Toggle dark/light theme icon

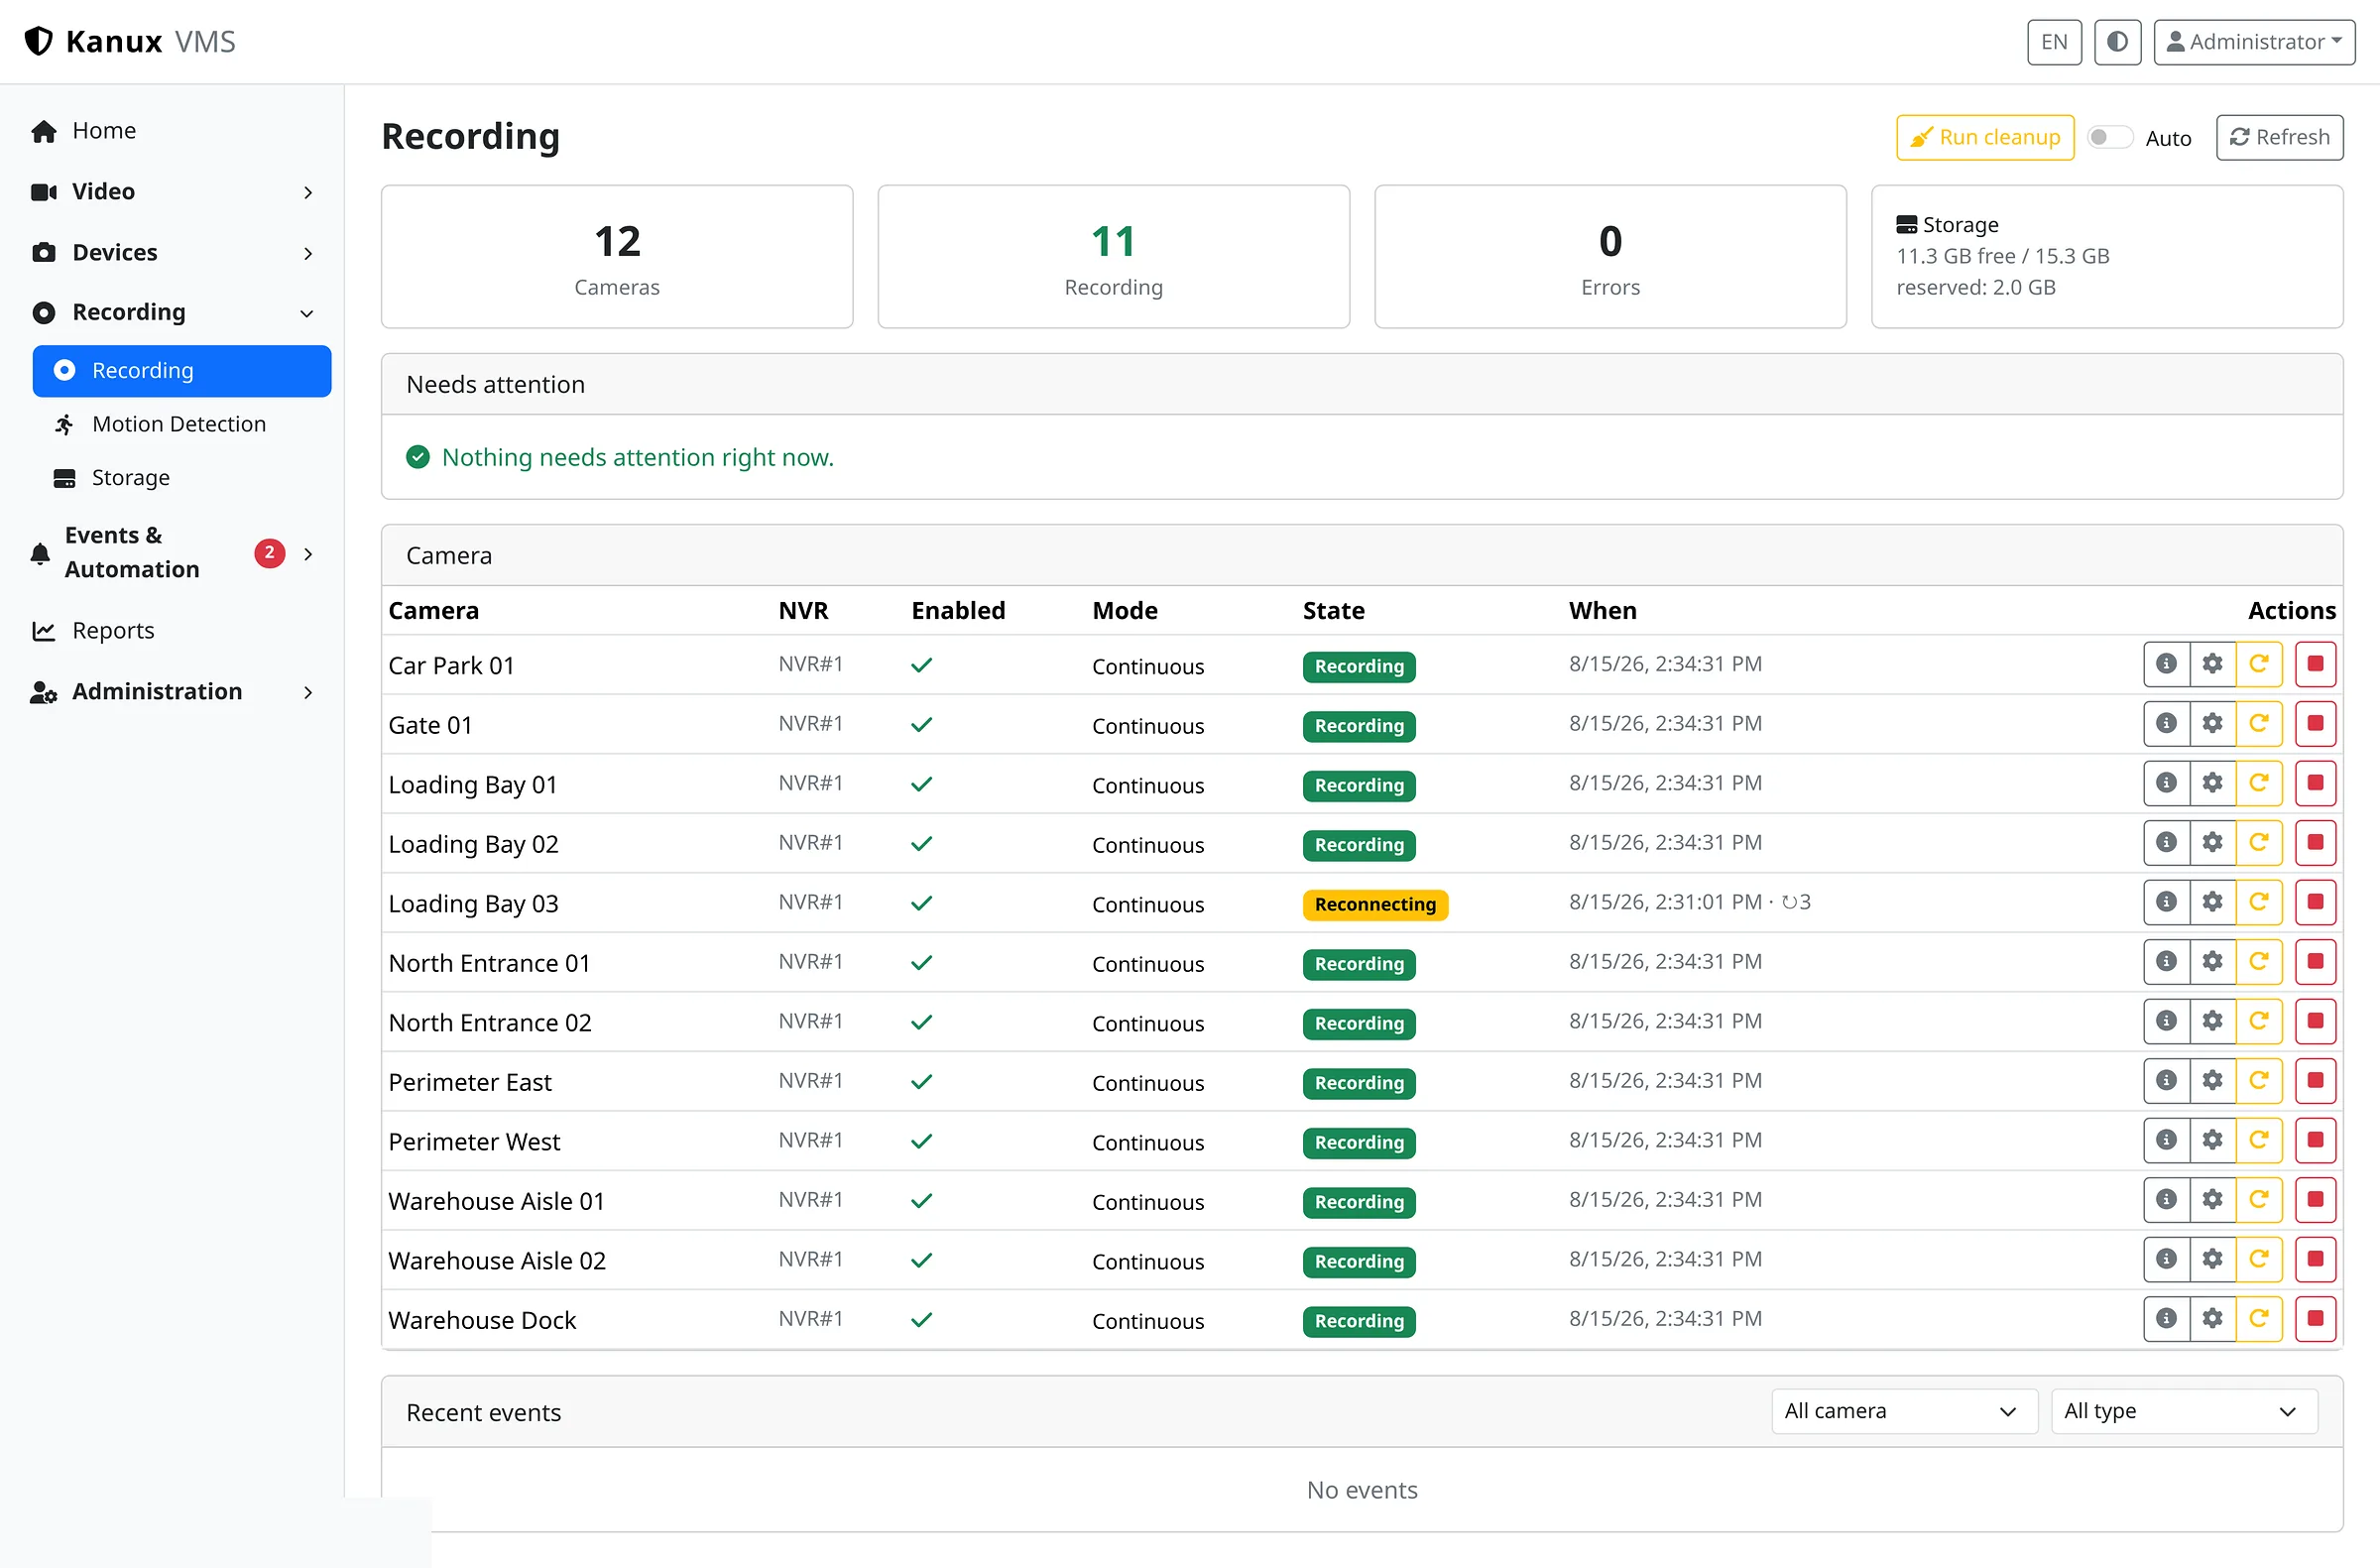(2117, 42)
